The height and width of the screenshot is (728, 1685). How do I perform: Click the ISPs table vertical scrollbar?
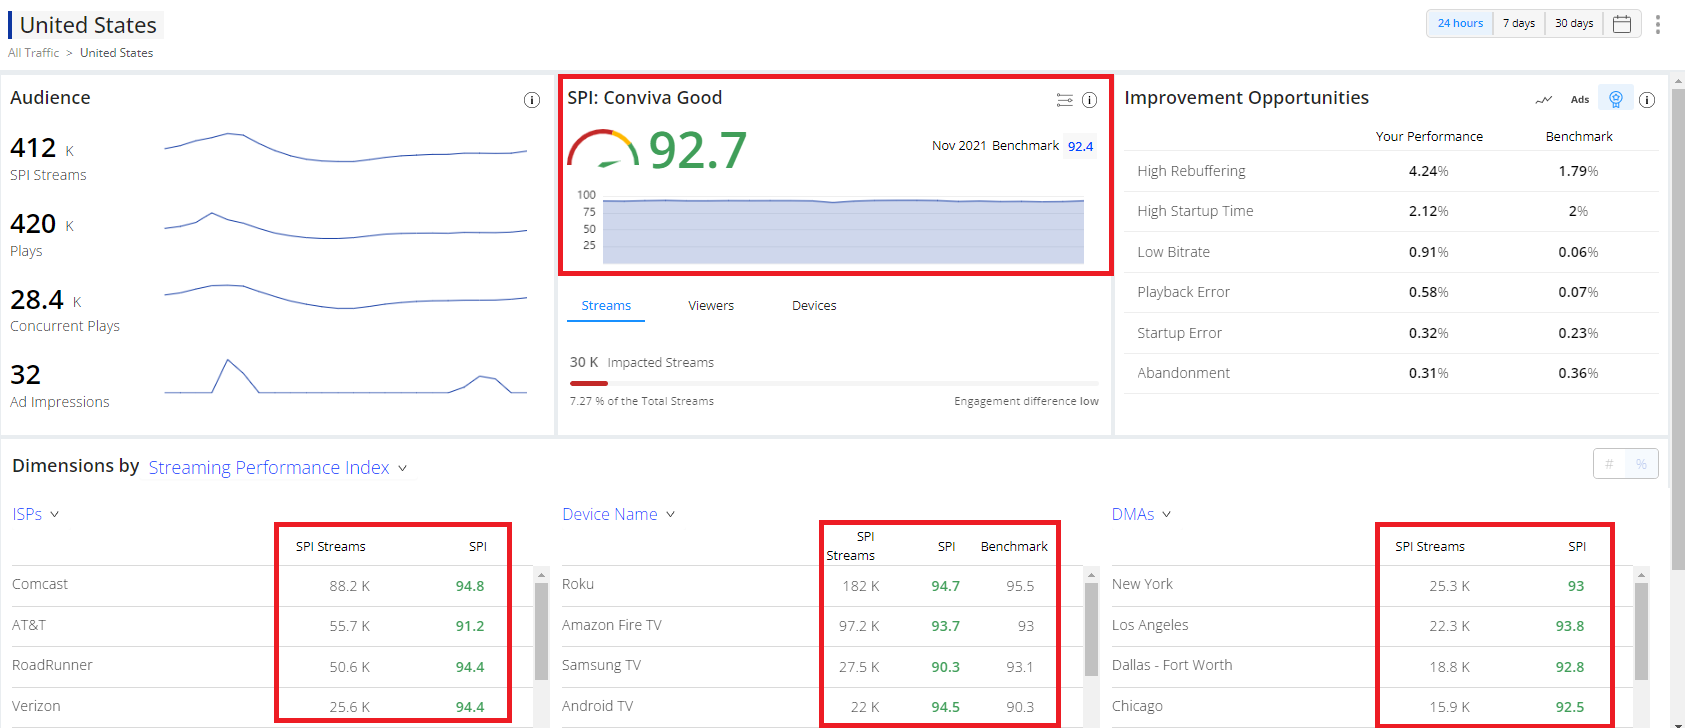click(541, 630)
